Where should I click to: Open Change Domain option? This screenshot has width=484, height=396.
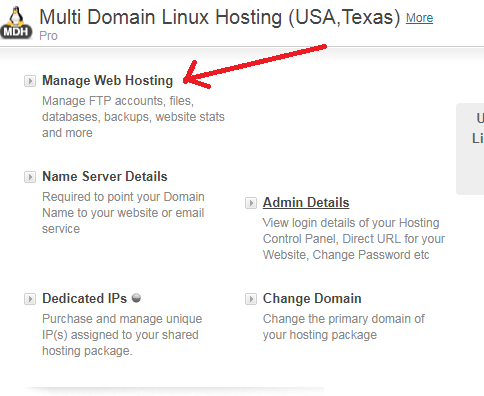pyautogui.click(x=312, y=299)
